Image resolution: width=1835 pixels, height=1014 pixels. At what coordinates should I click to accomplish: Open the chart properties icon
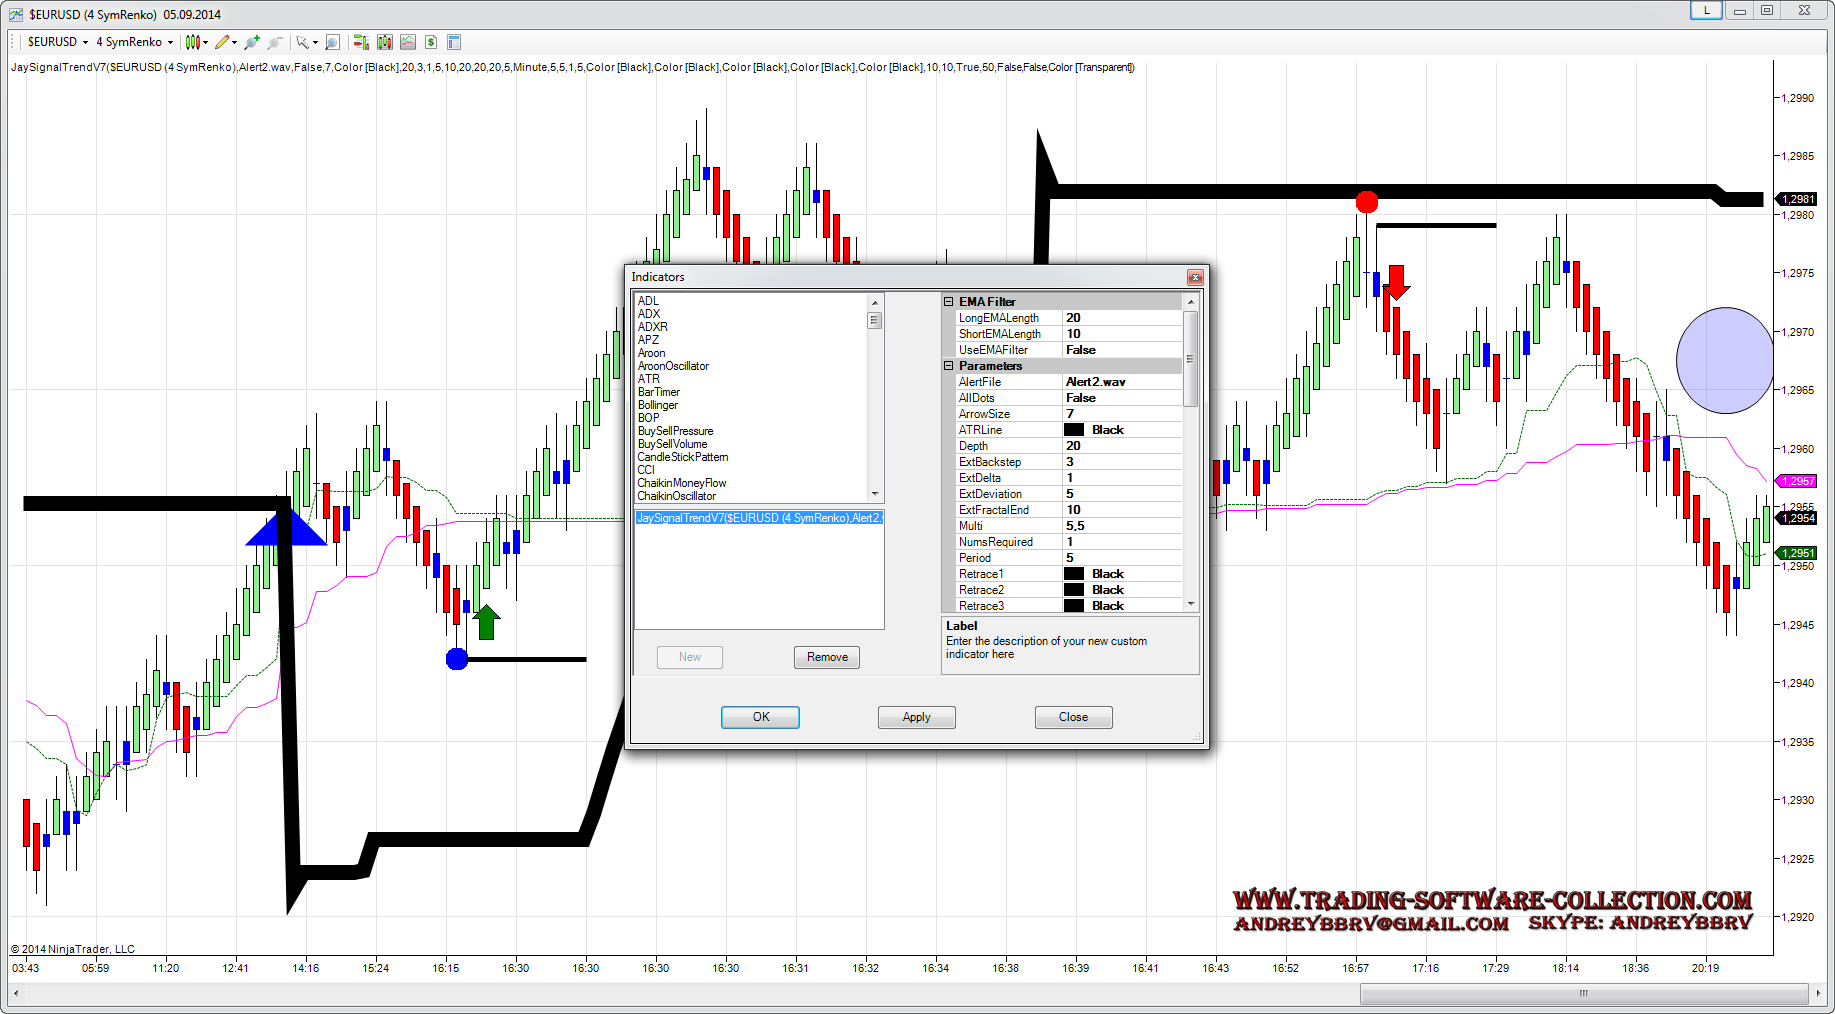tap(454, 42)
